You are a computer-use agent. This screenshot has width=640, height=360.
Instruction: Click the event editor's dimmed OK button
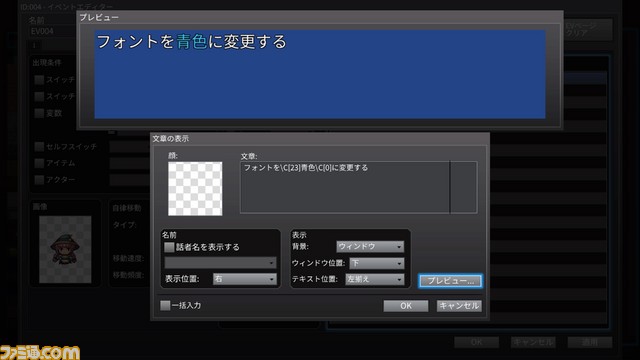coord(476,342)
